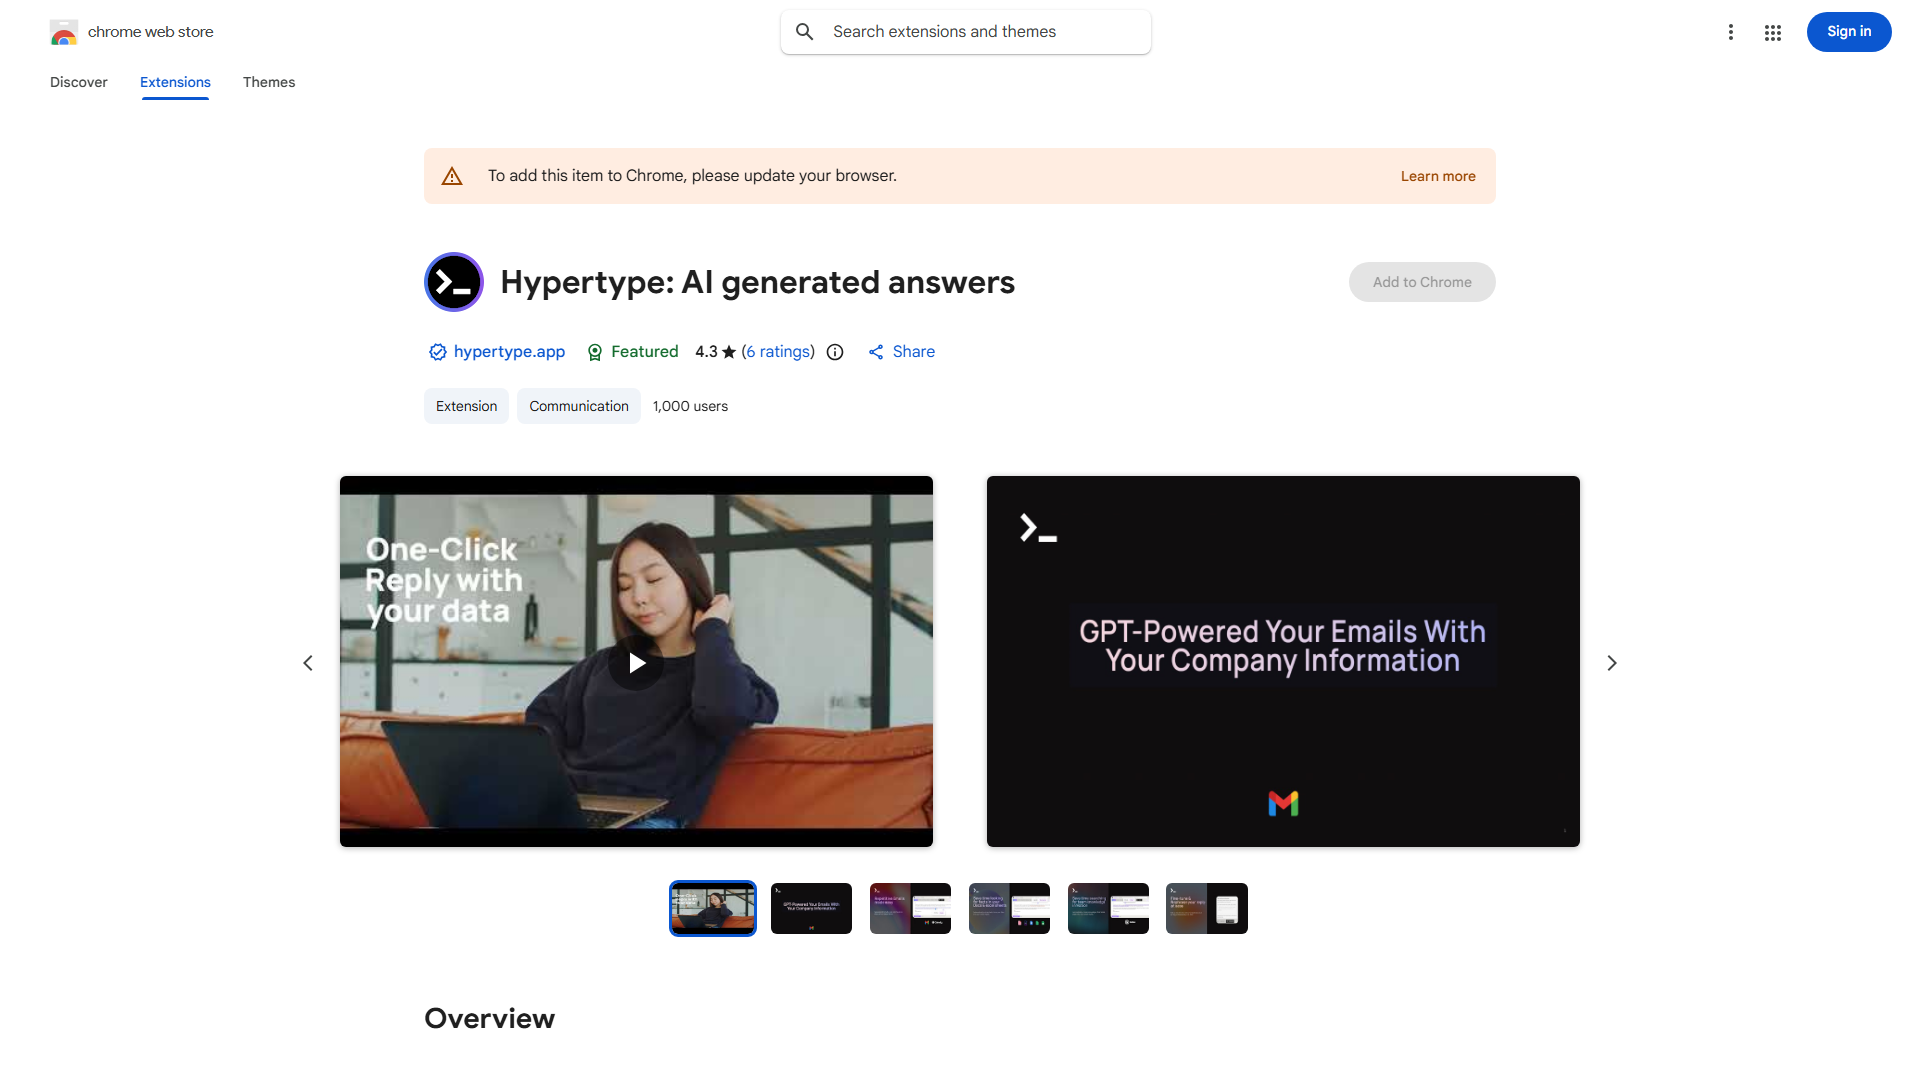The width and height of the screenshot is (1920, 1080).
Task: Select the Communication category chip
Action: (x=578, y=406)
